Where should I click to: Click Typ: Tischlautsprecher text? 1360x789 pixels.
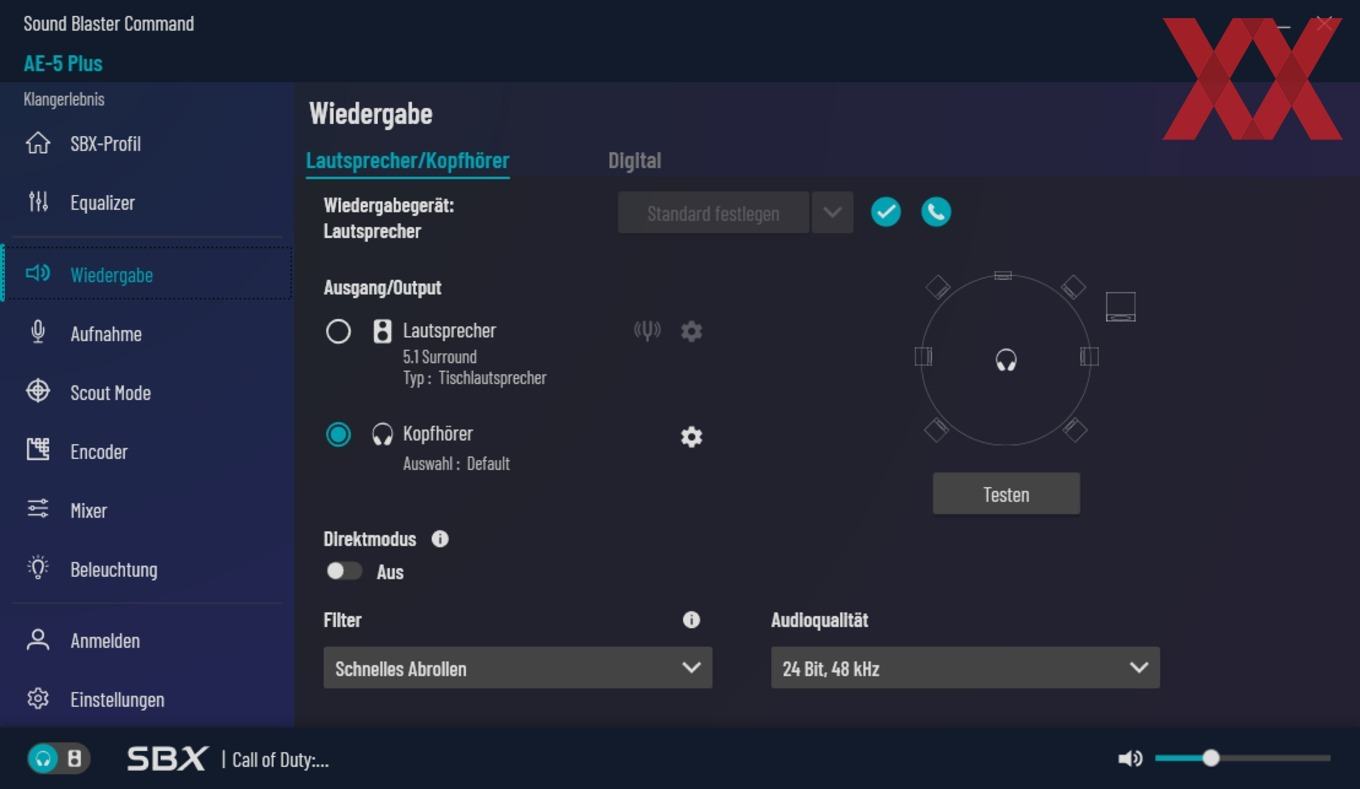[475, 378]
